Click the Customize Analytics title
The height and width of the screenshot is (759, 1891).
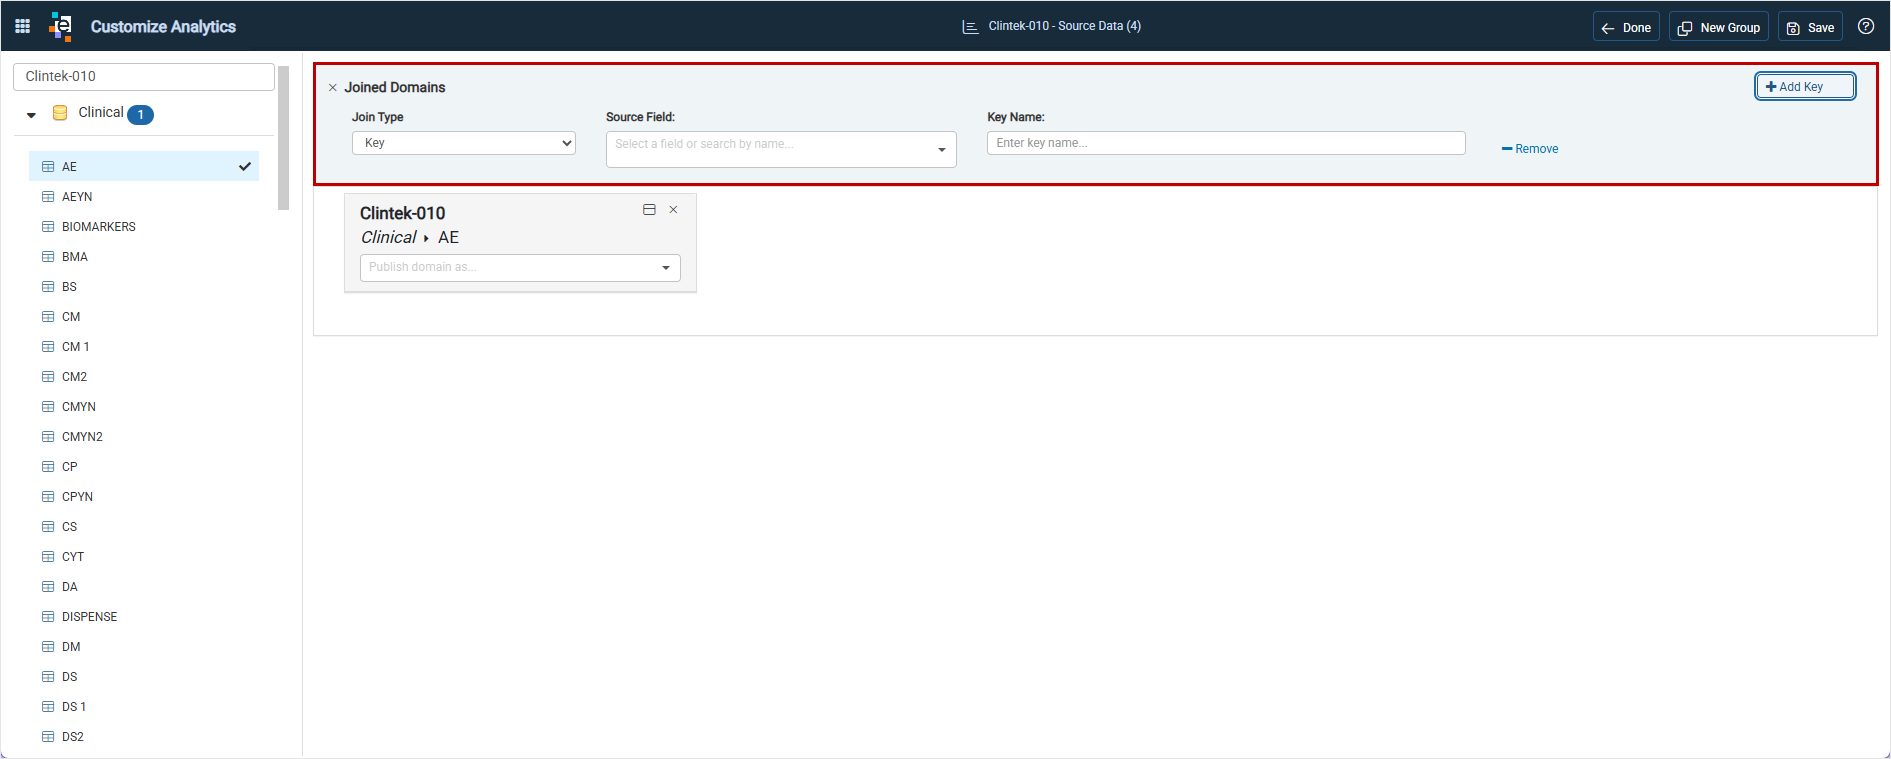pyautogui.click(x=163, y=27)
